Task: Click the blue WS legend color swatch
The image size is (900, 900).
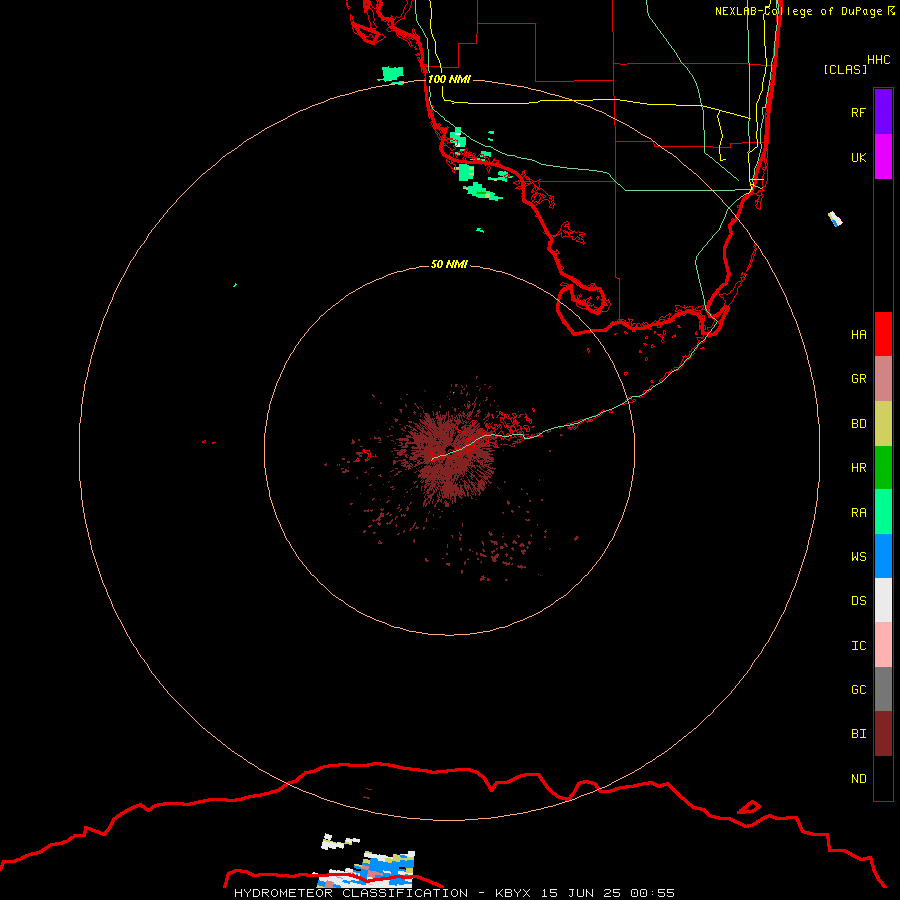Action: tap(883, 556)
